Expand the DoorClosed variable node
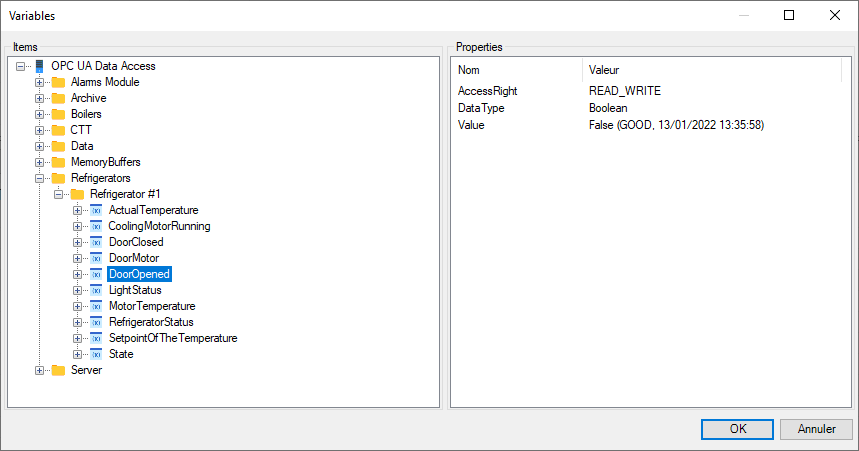 point(78,242)
